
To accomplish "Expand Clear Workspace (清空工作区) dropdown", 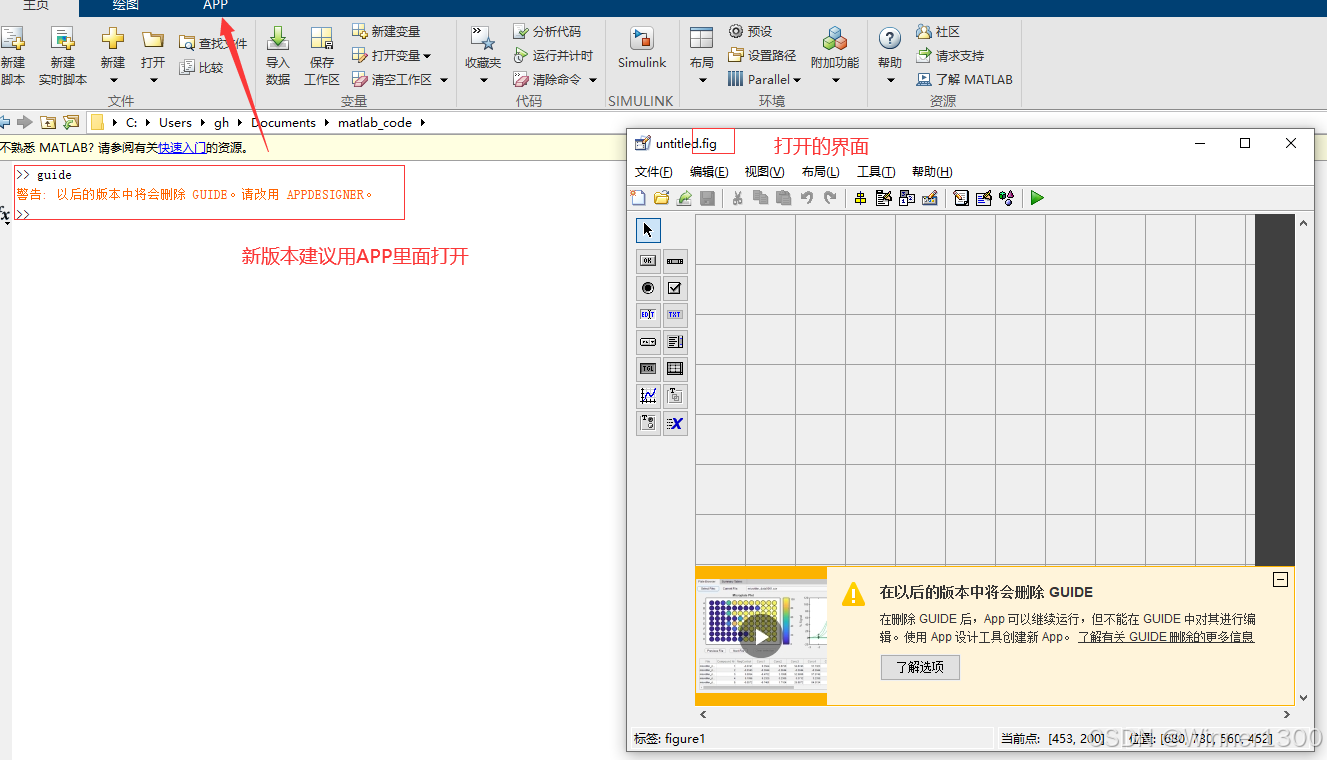I will (444, 80).
